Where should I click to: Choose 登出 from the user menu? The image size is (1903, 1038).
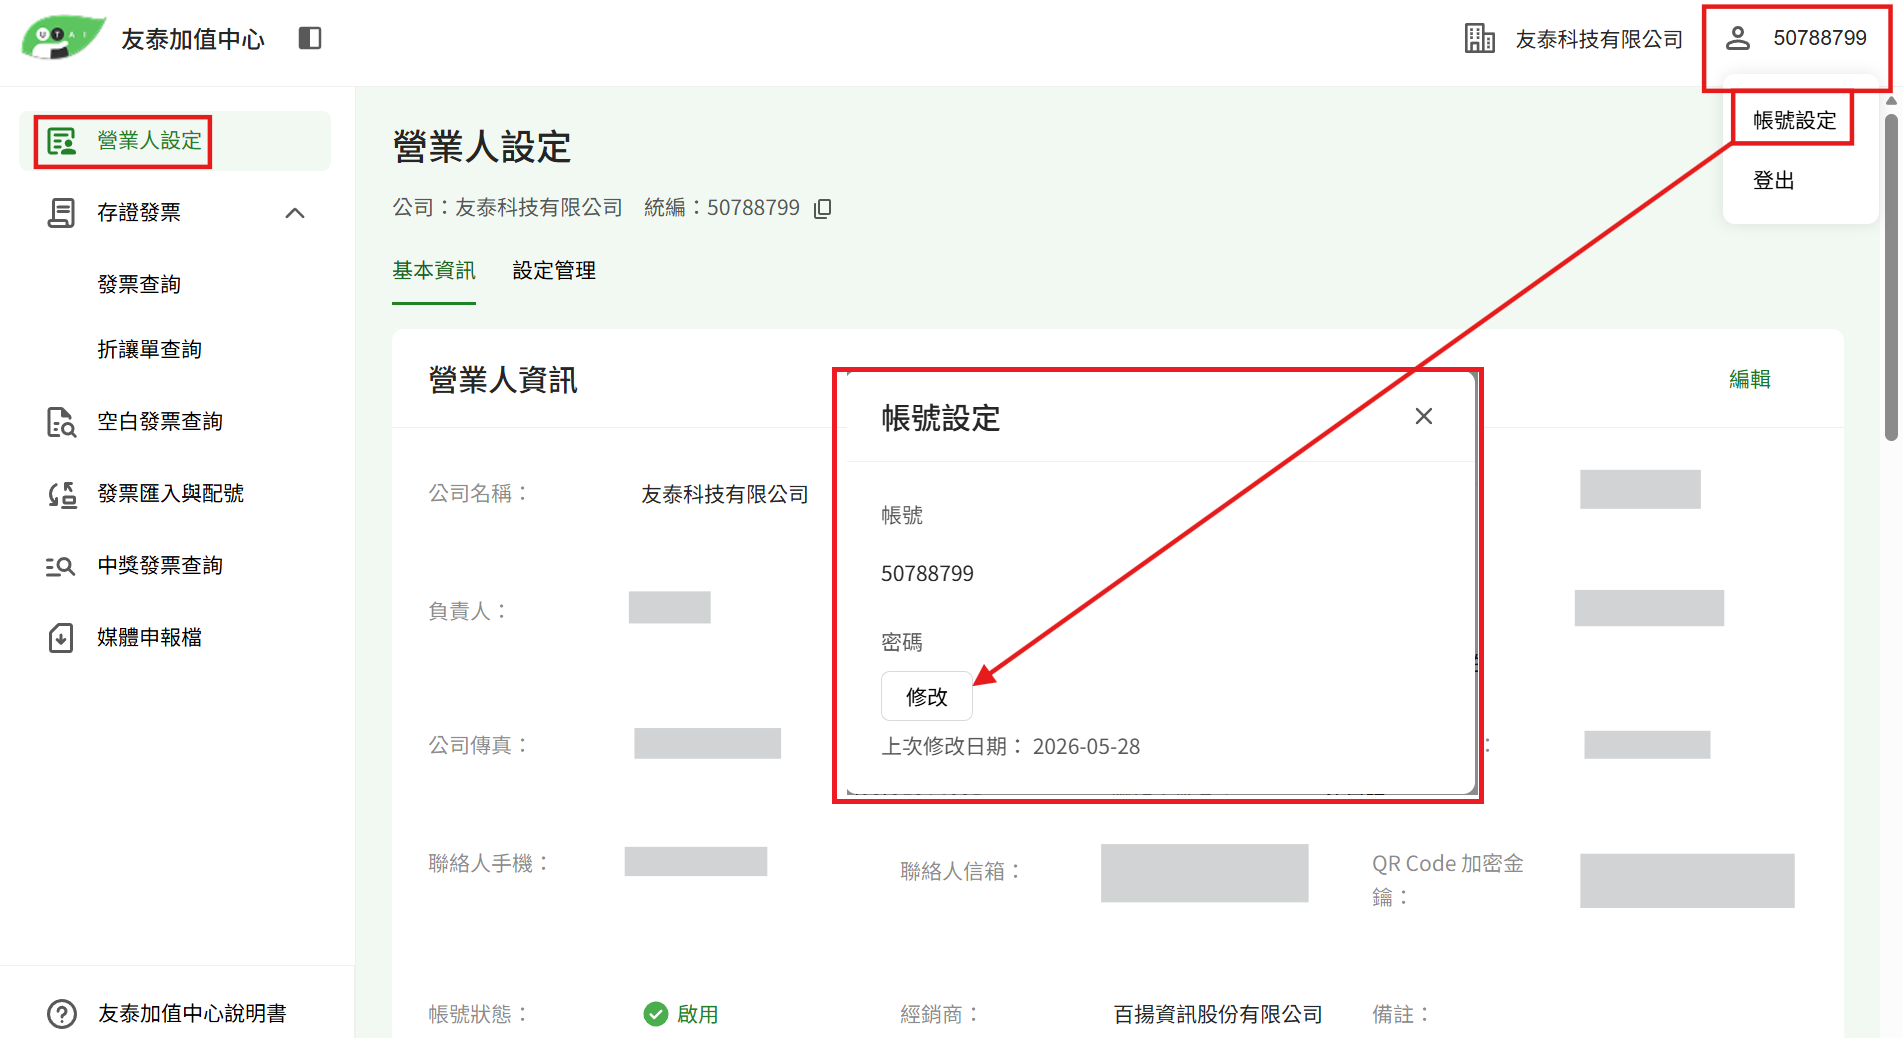pos(1774,181)
